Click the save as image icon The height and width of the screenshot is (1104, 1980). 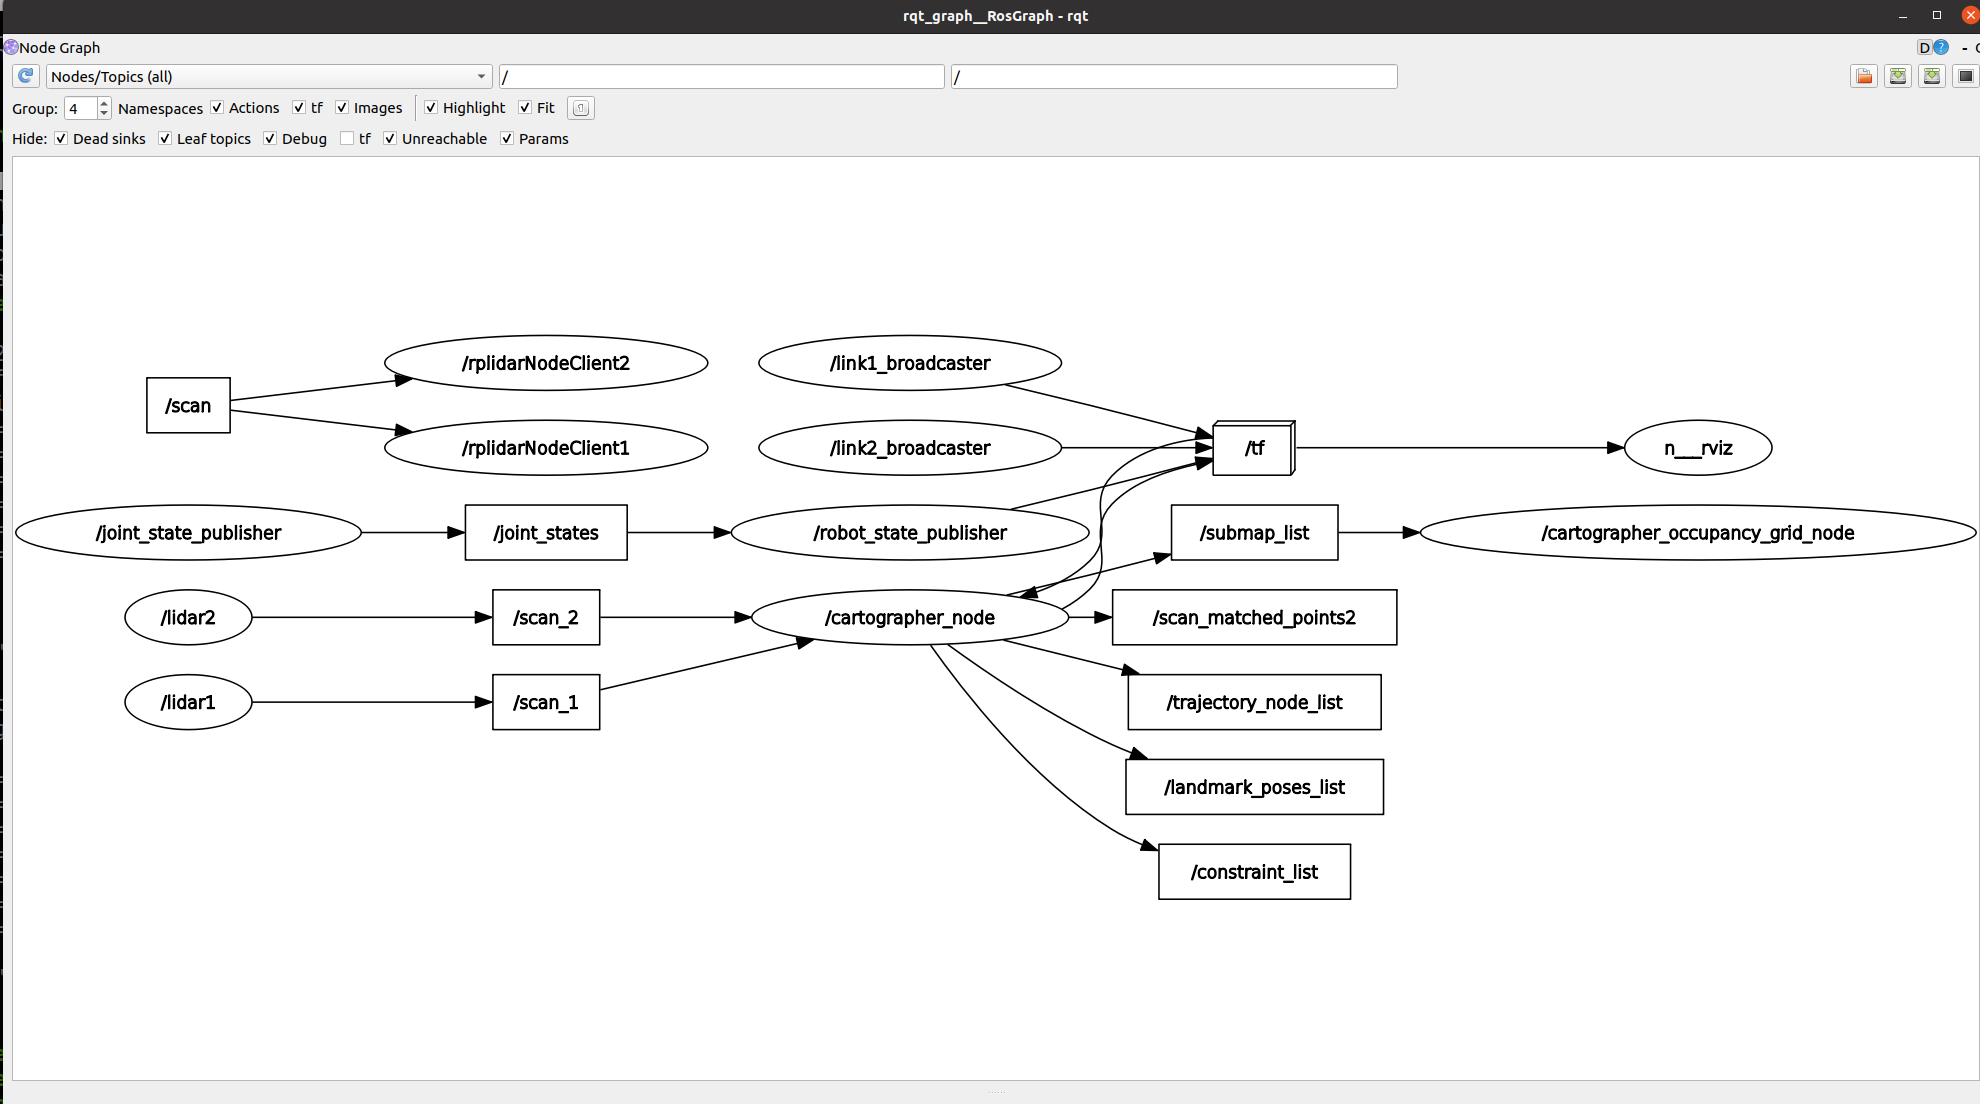tap(1966, 76)
